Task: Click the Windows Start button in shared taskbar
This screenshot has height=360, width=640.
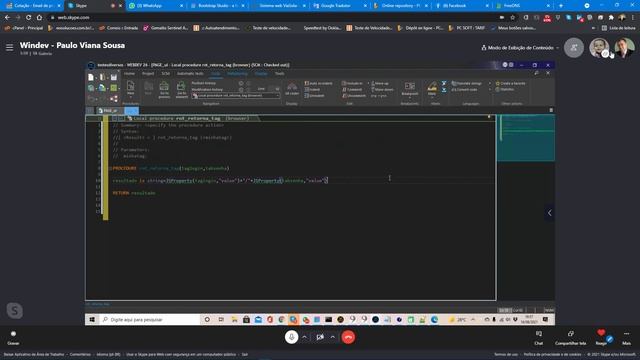Action: (92, 320)
